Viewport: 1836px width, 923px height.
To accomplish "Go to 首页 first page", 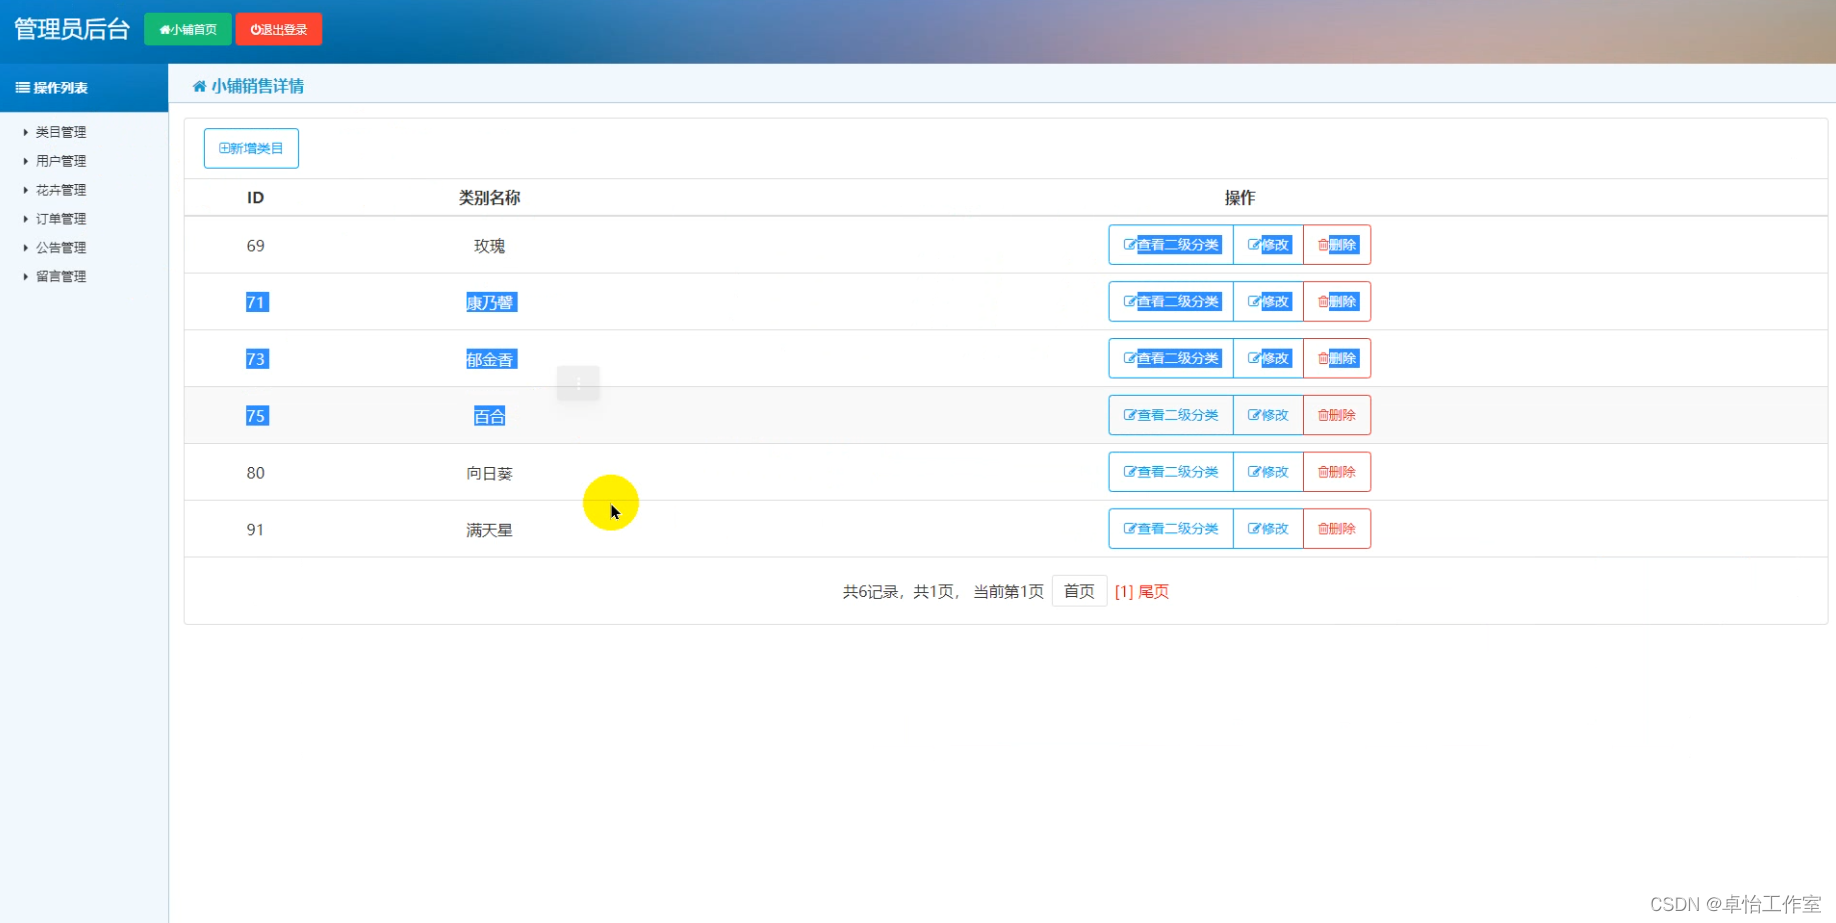I will [1079, 591].
